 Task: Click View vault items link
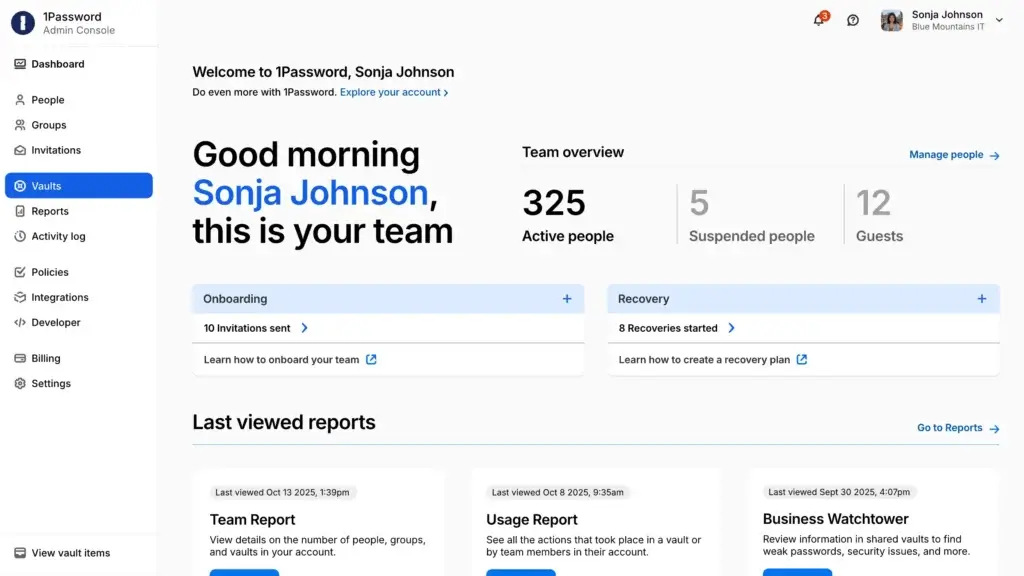(71, 553)
